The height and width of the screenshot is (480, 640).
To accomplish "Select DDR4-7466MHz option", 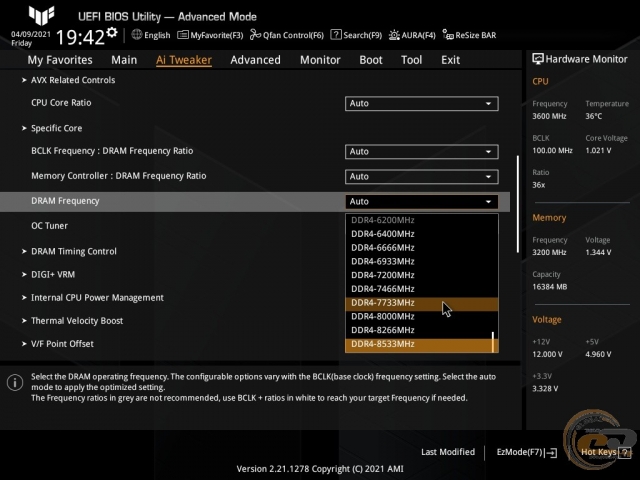I will [422, 289].
